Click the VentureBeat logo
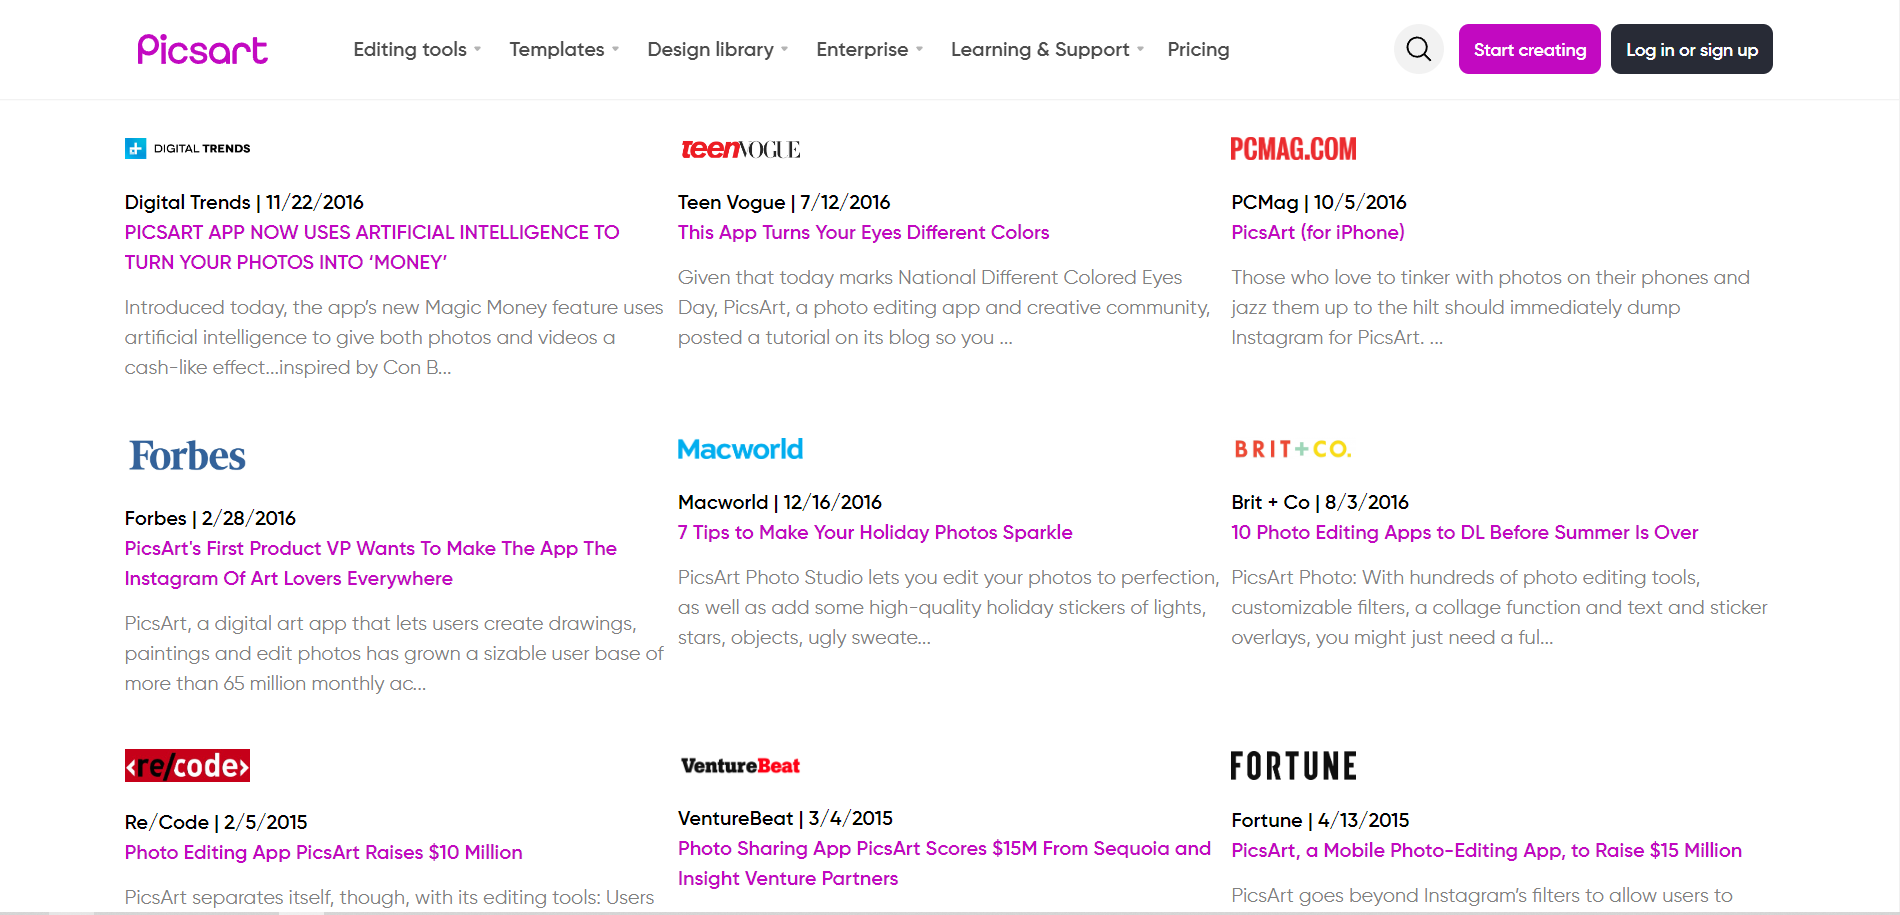Image resolution: width=1900 pixels, height=915 pixels. 740,766
